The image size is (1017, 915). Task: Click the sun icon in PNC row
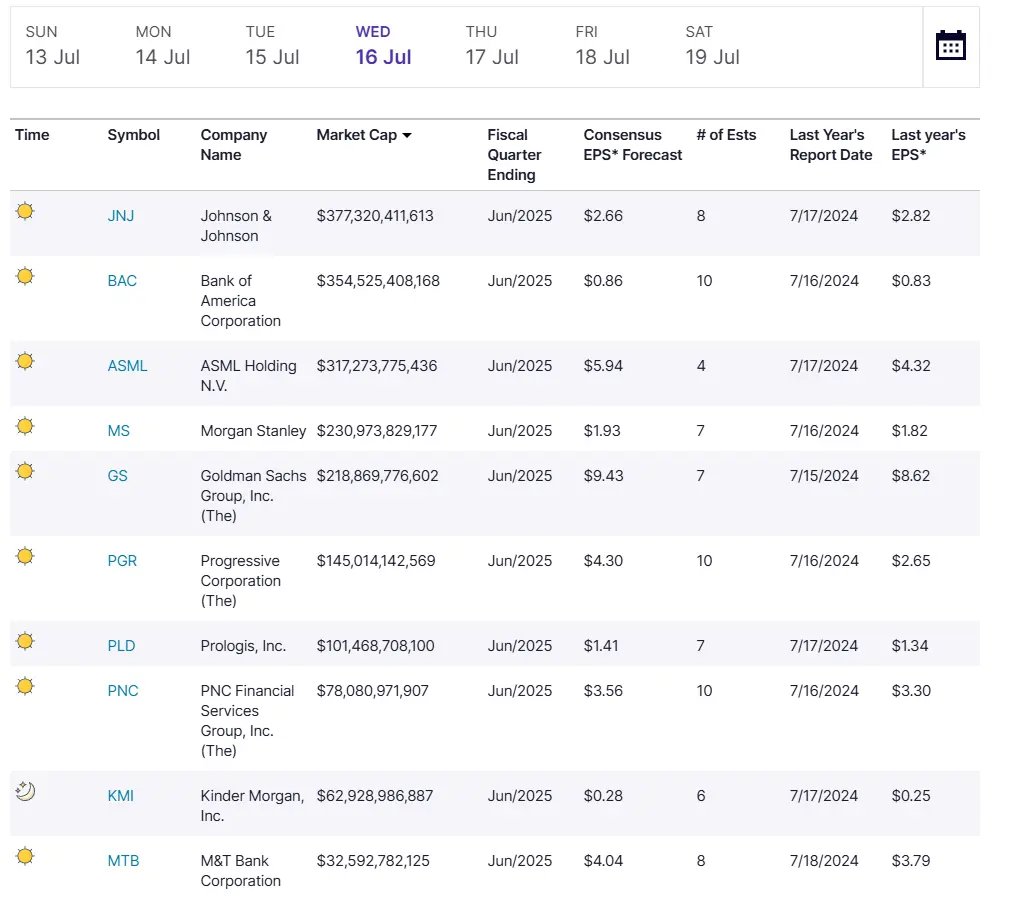pyautogui.click(x=25, y=686)
